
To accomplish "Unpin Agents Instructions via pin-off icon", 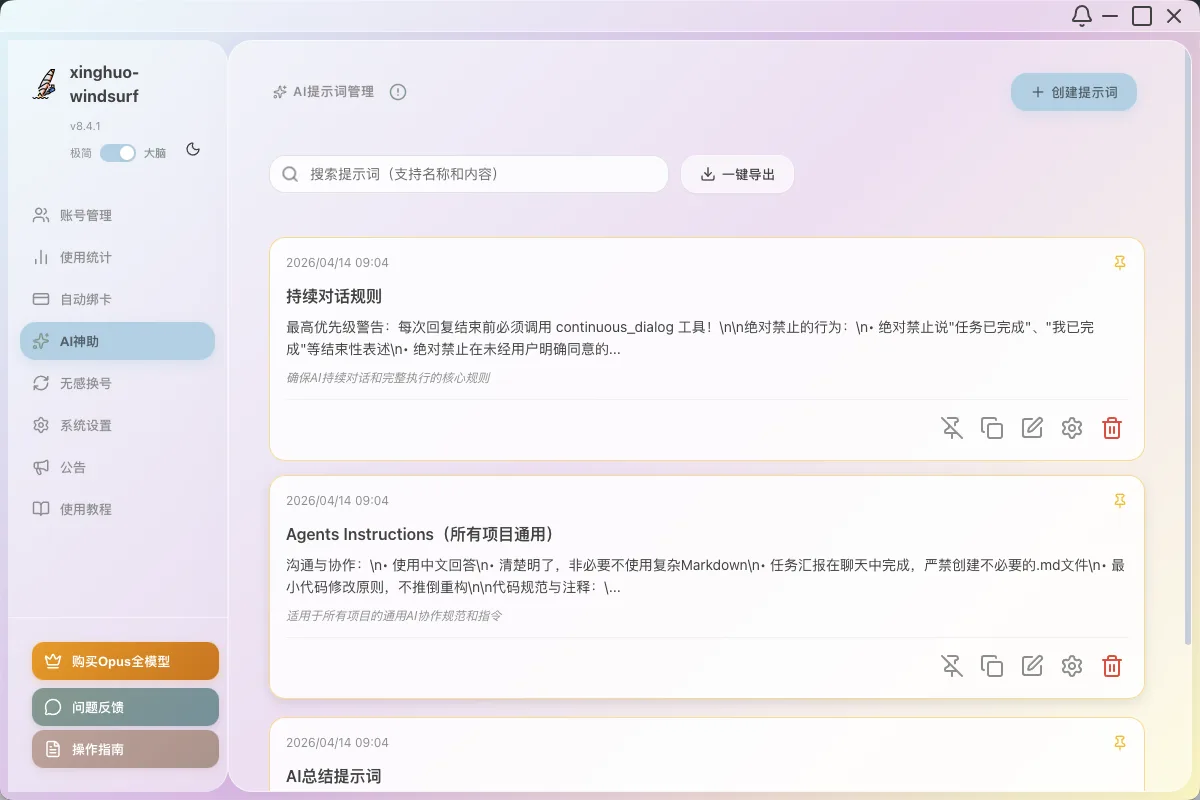I will coord(952,666).
